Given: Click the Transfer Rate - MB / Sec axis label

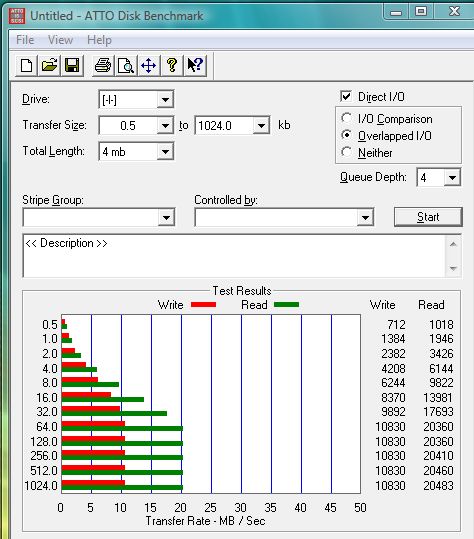Looking at the screenshot, I should (x=206, y=521).
